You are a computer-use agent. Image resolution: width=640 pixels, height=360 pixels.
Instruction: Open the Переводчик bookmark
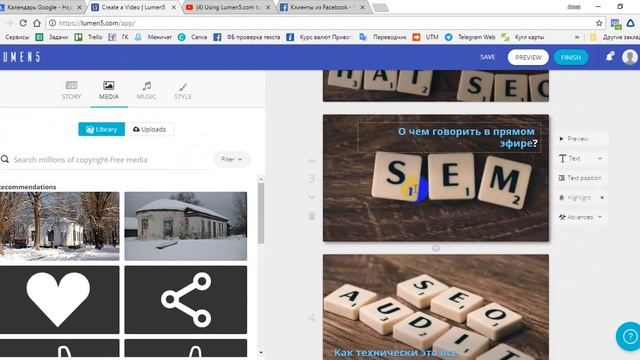[x=383, y=37]
